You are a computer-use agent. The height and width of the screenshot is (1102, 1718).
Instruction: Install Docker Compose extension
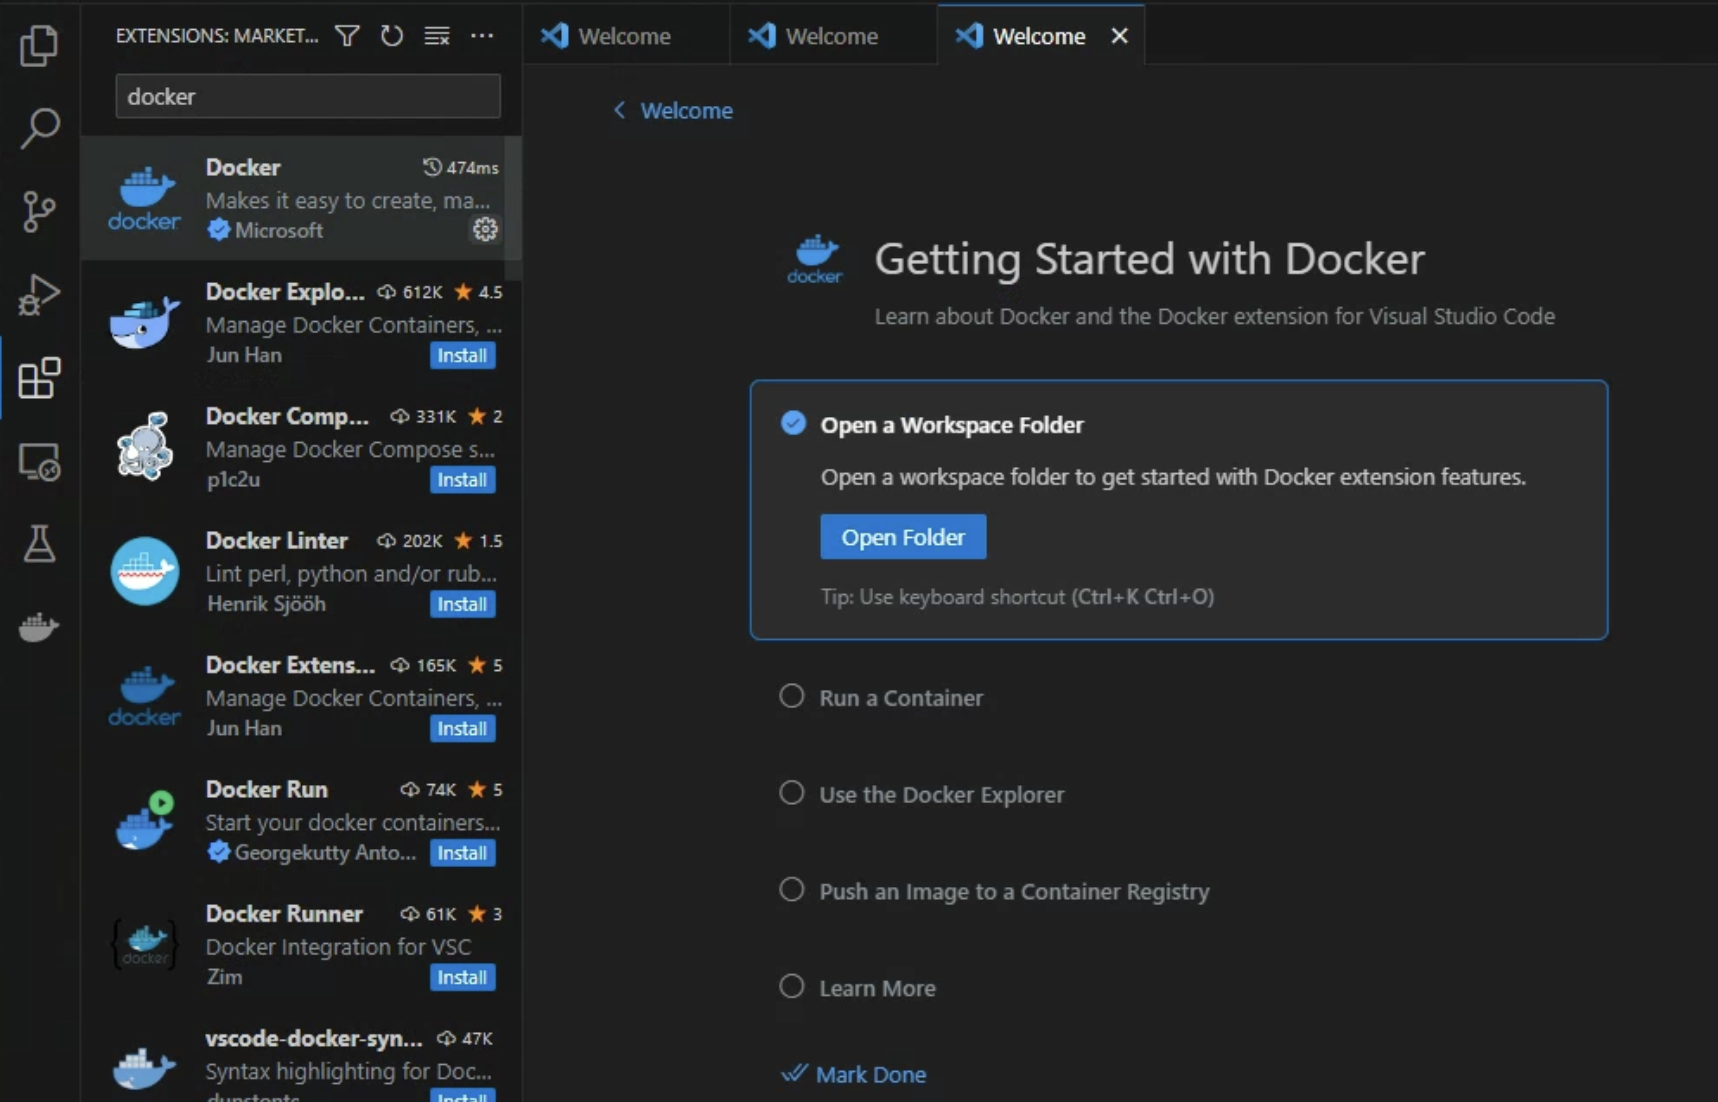(462, 480)
